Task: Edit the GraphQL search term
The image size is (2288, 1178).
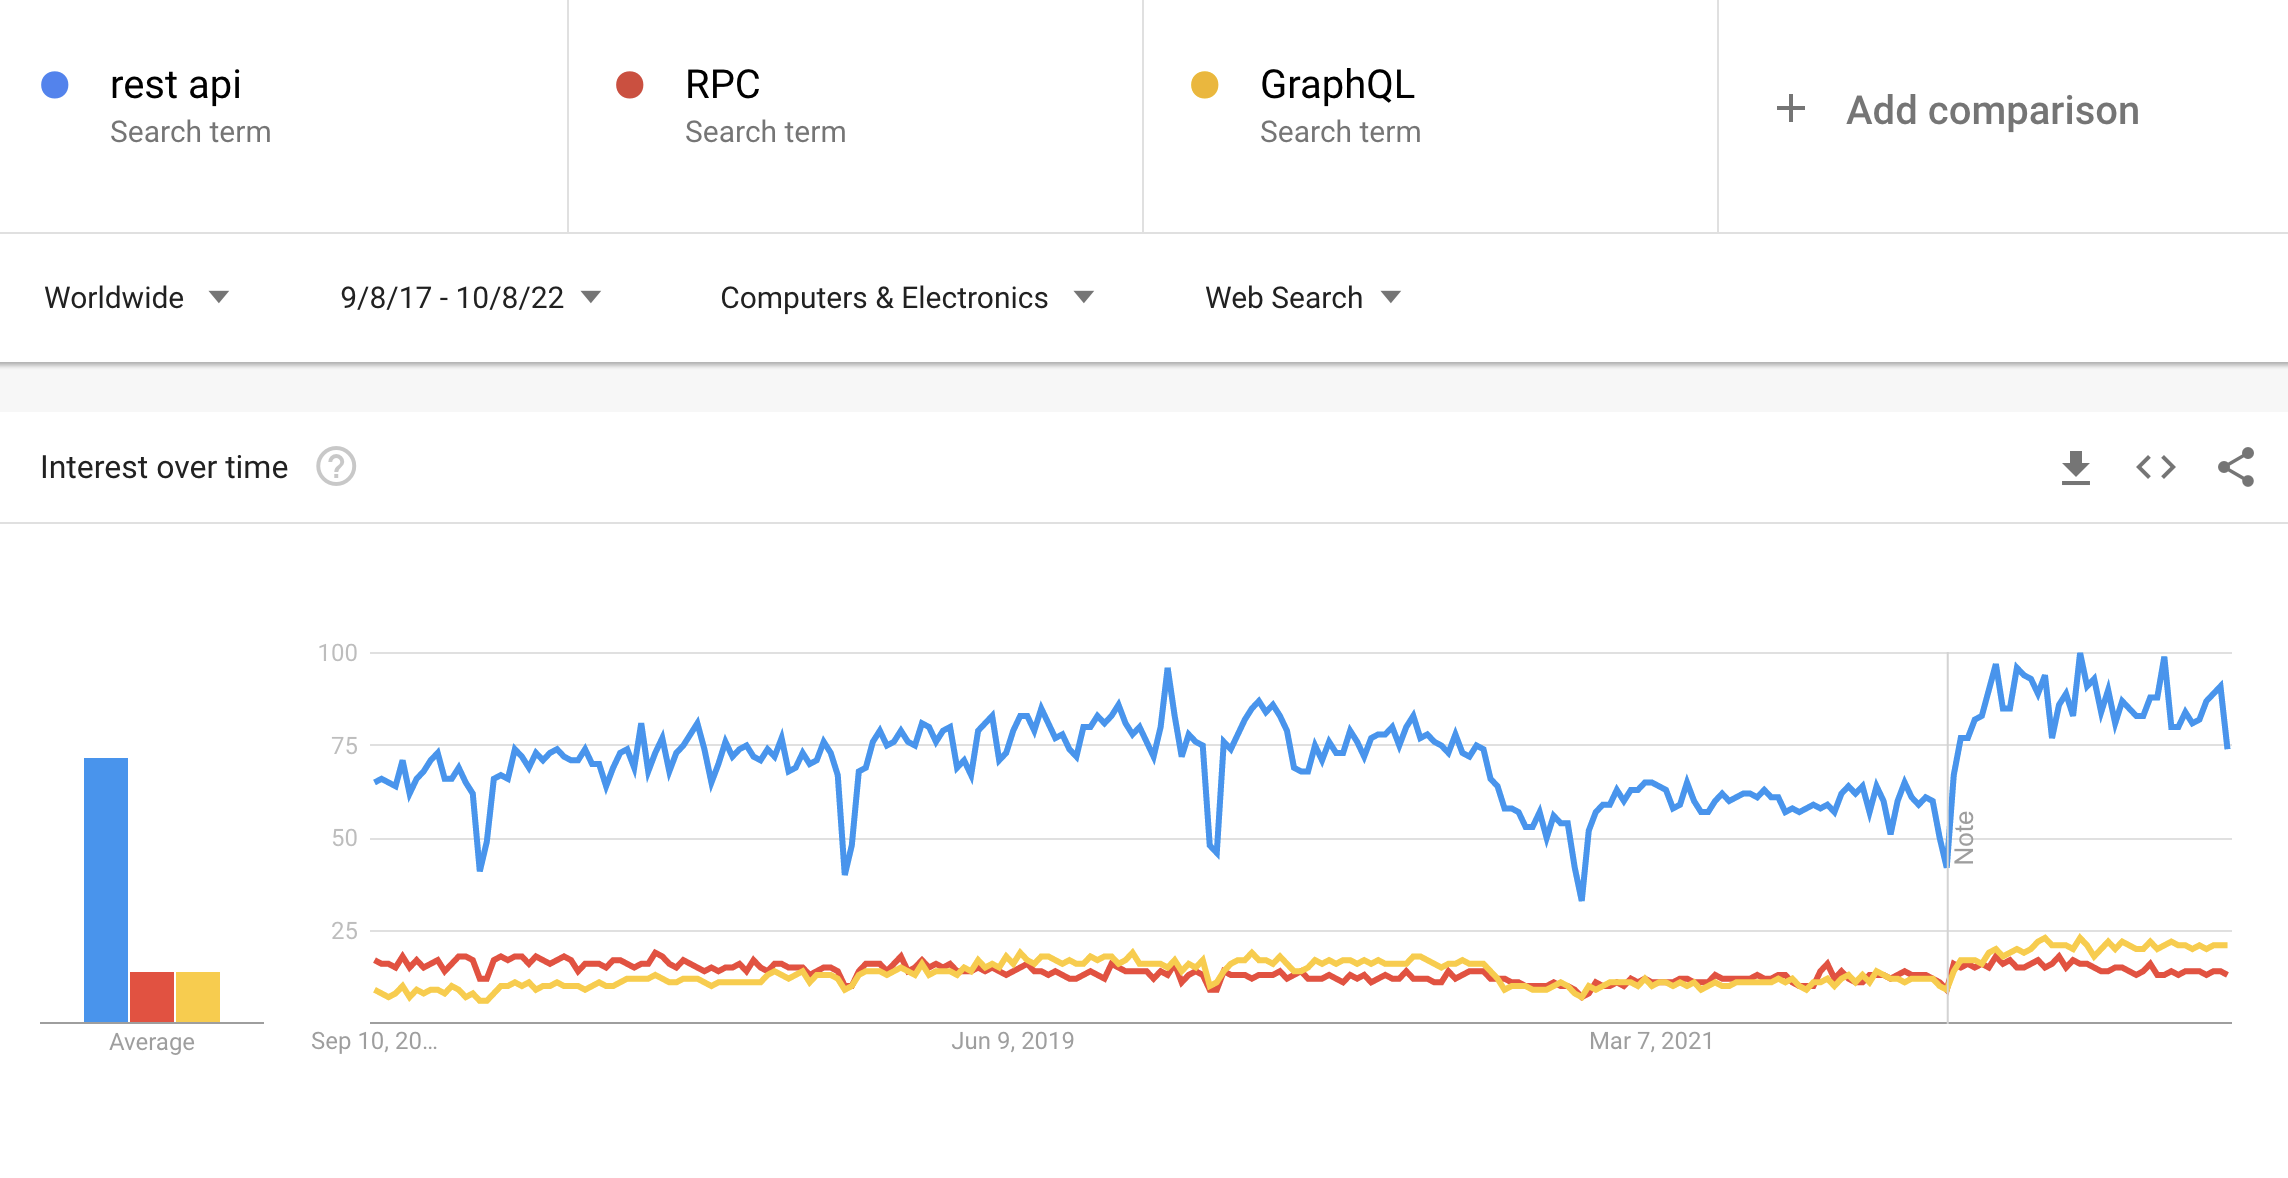Action: coord(1337,85)
